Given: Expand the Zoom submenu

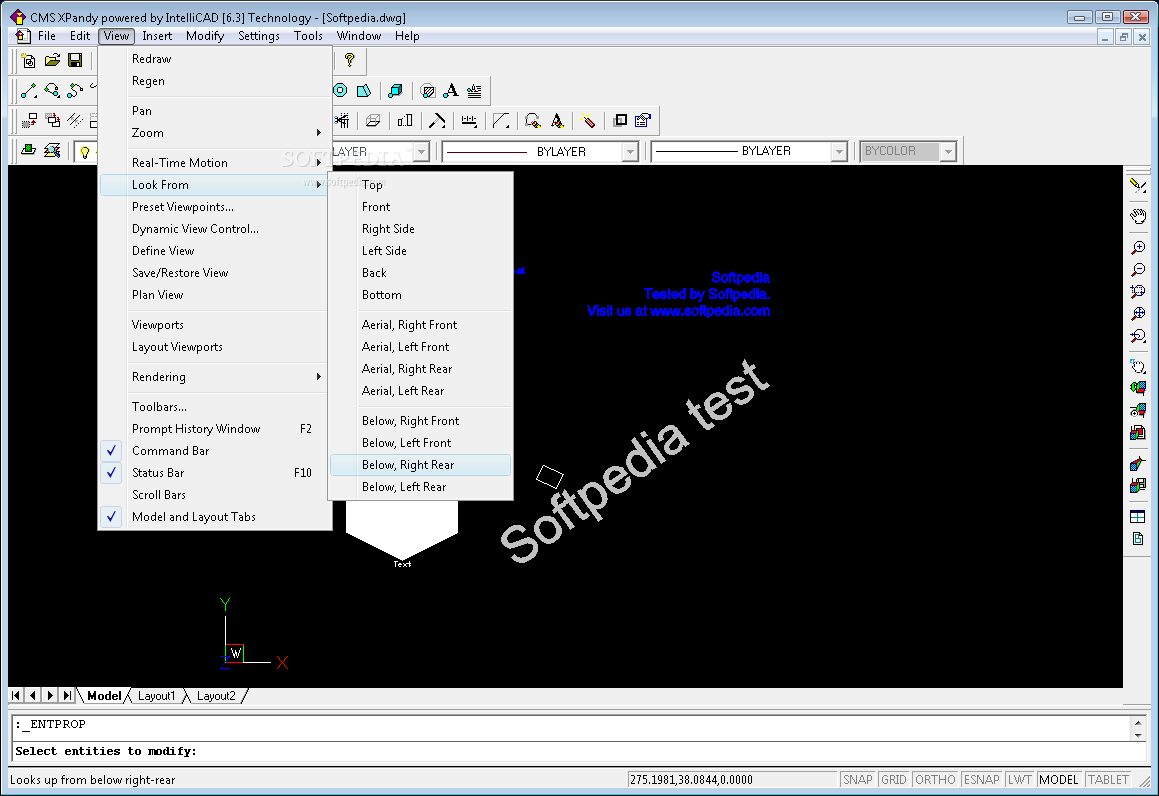Looking at the screenshot, I should 214,133.
